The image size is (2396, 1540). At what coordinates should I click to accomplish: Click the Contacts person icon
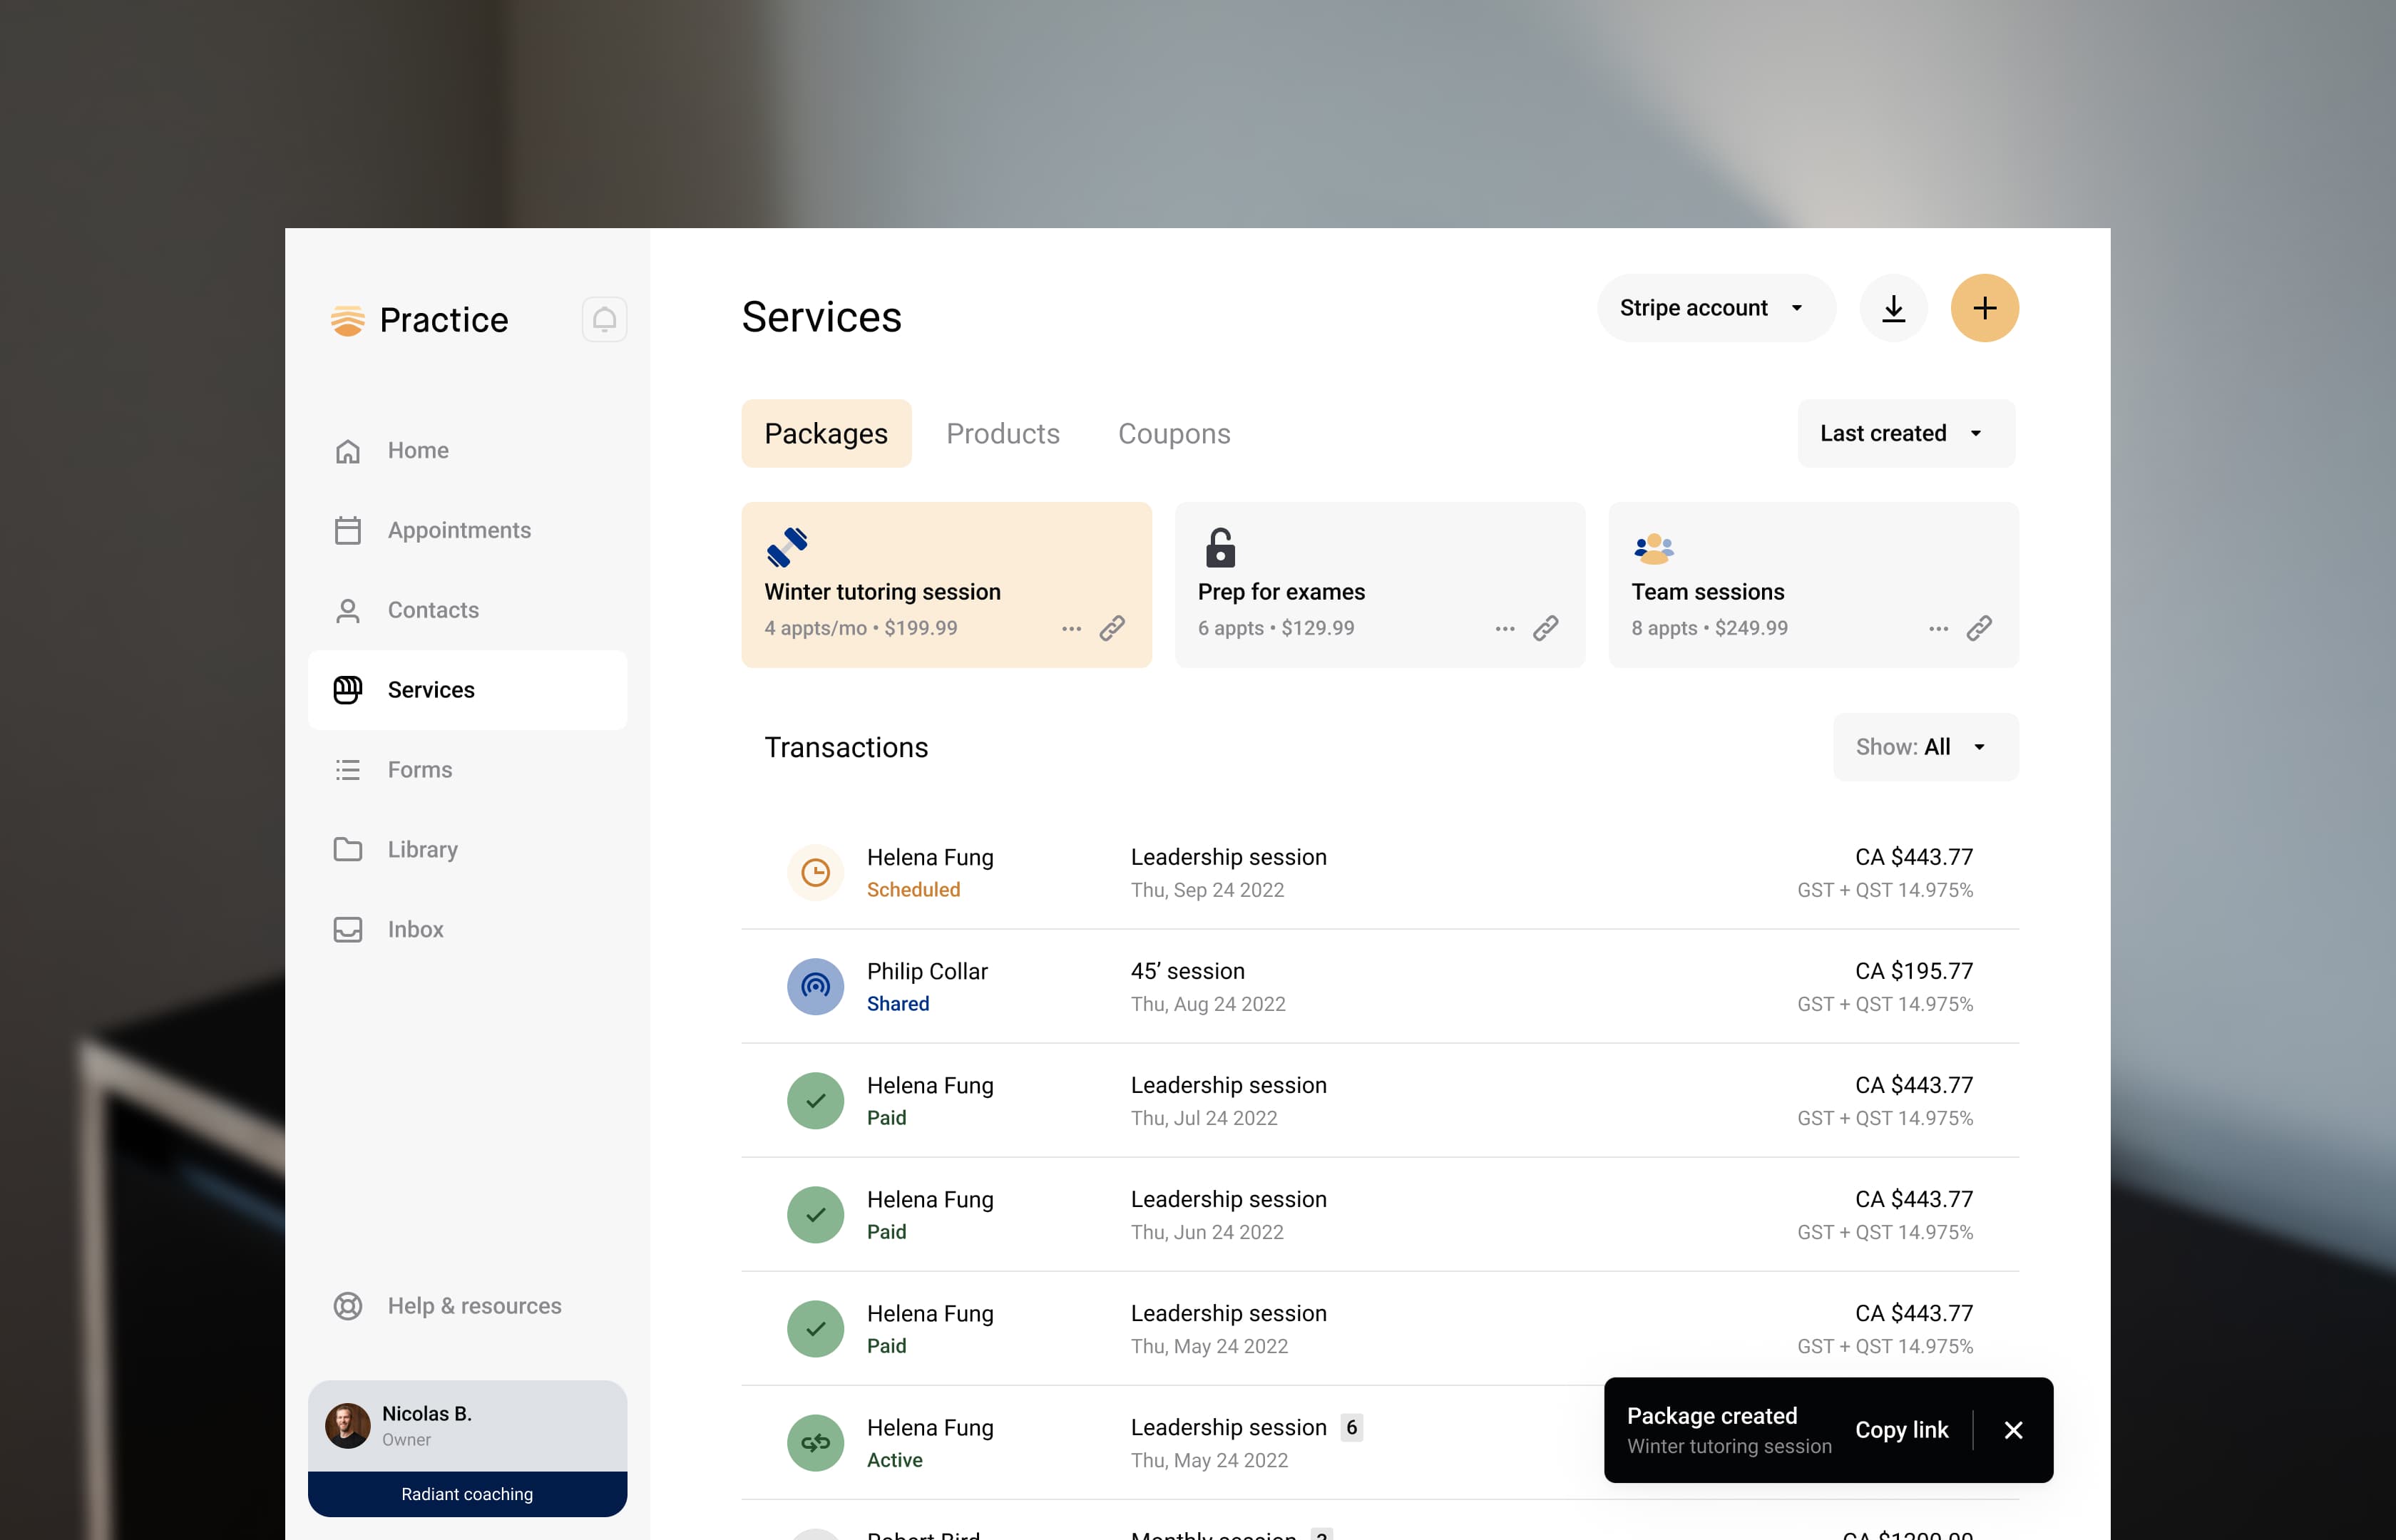(x=347, y=610)
